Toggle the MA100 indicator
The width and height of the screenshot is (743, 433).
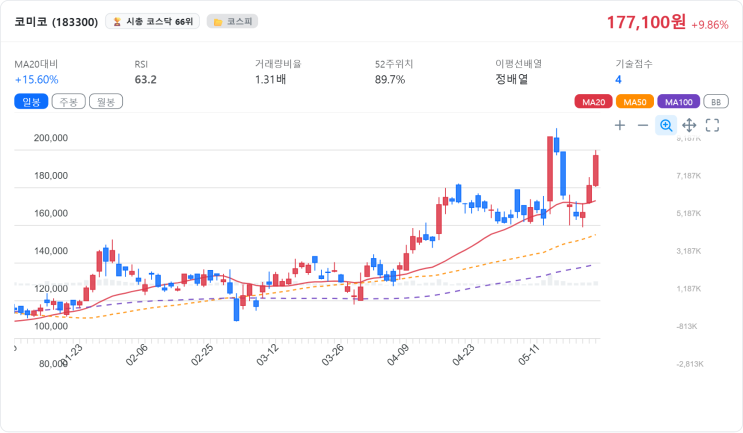click(679, 102)
